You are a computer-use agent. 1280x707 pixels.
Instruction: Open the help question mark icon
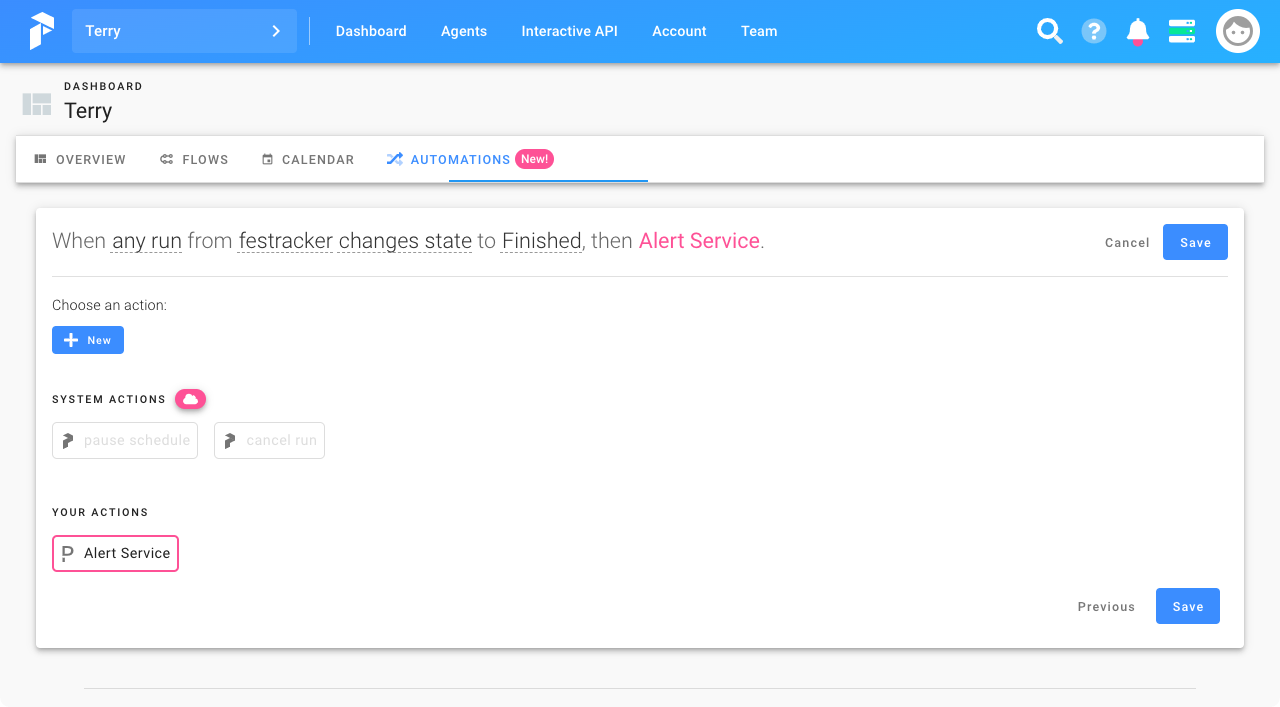(x=1094, y=31)
